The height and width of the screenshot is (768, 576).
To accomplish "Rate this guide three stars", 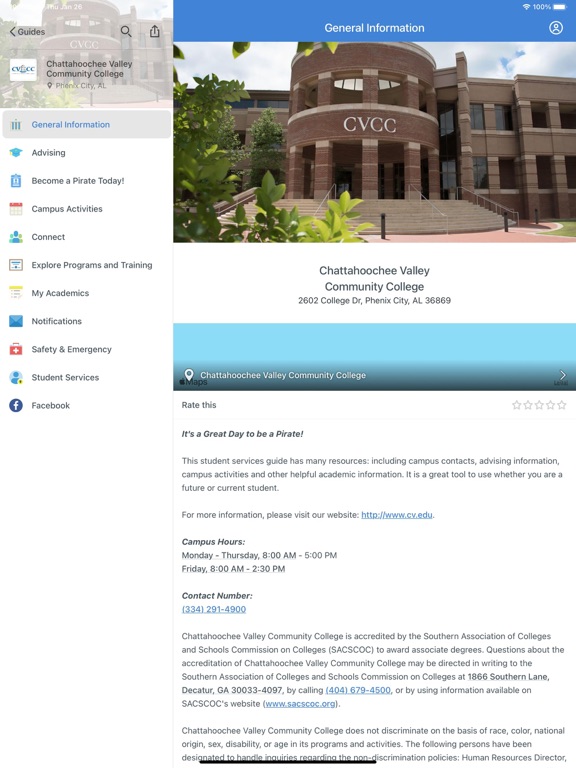I will coord(539,405).
